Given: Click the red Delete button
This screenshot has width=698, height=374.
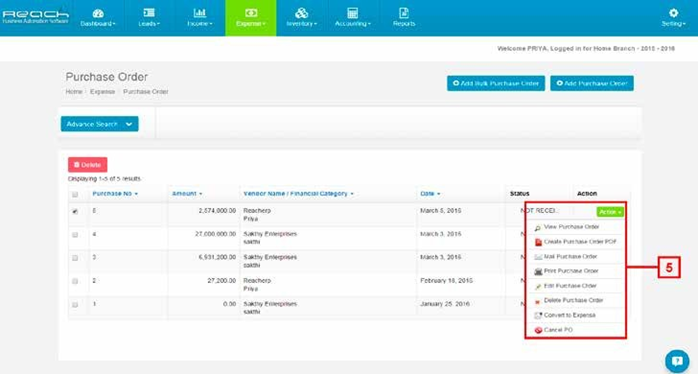Looking at the screenshot, I should (87, 165).
